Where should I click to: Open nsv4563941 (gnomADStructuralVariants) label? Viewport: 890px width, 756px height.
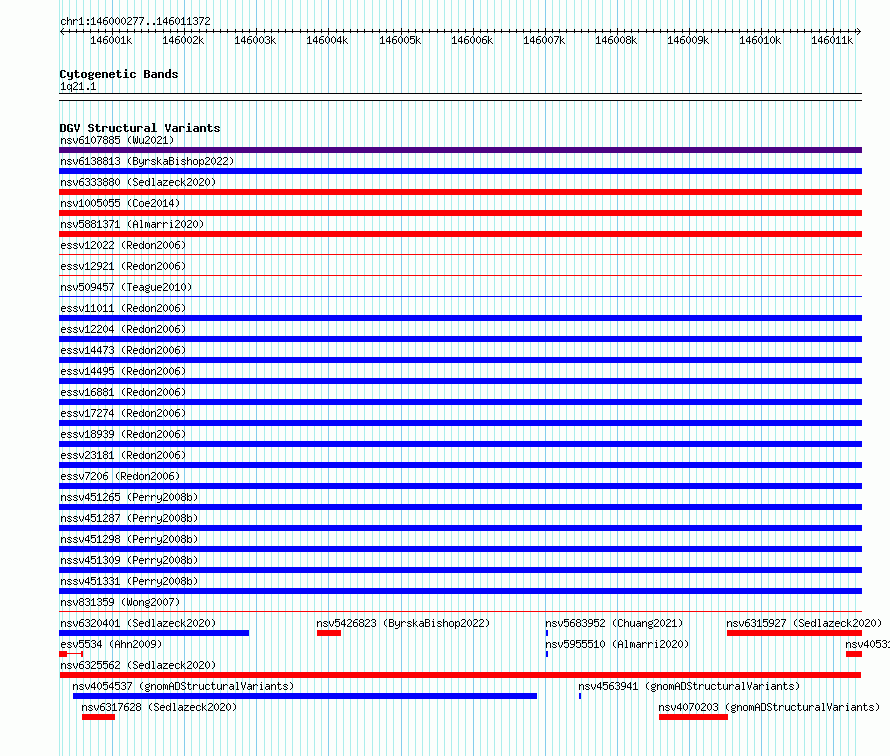(x=689, y=686)
